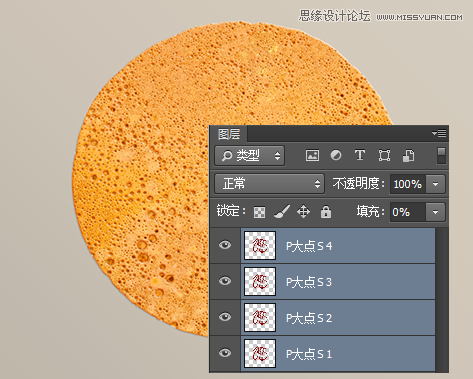The height and width of the screenshot is (379, 473).
Task: Hide the P大点S 2 layer
Action: (x=225, y=317)
